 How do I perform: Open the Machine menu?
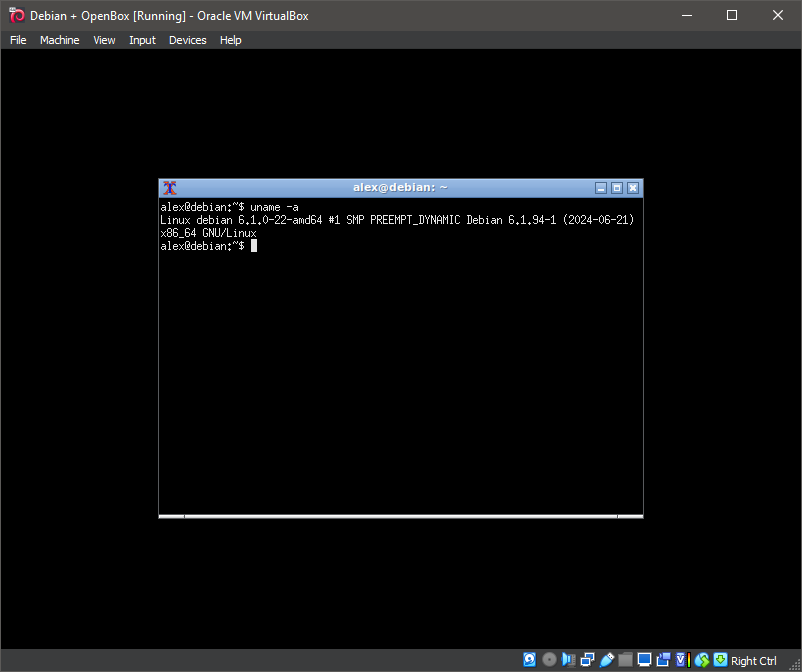click(x=59, y=40)
